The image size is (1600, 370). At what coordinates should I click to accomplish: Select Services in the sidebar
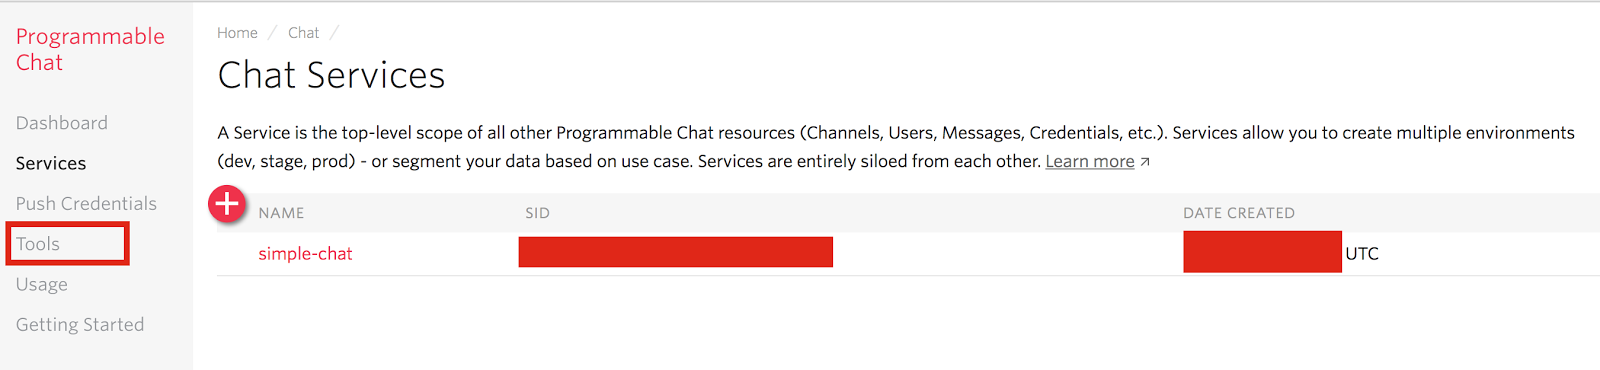point(51,163)
